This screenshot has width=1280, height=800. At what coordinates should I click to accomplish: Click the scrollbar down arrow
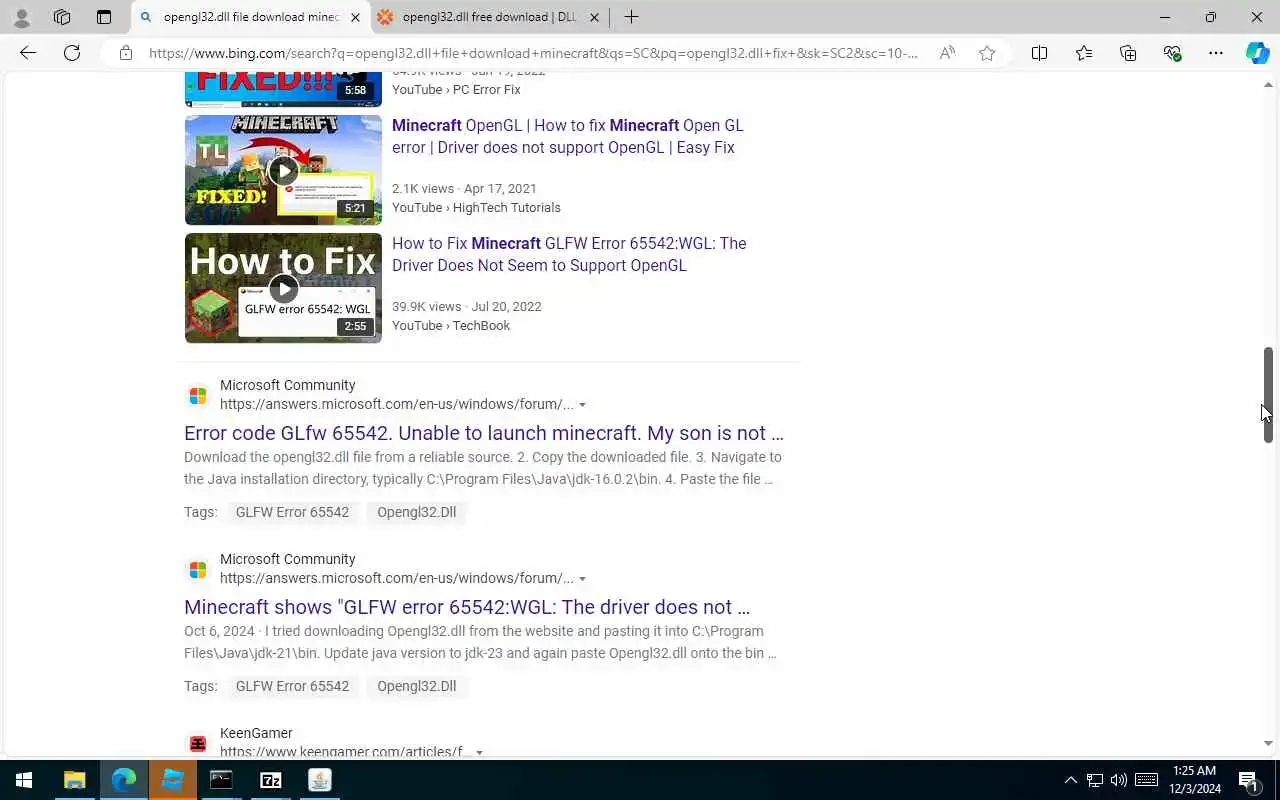coord(1268,744)
